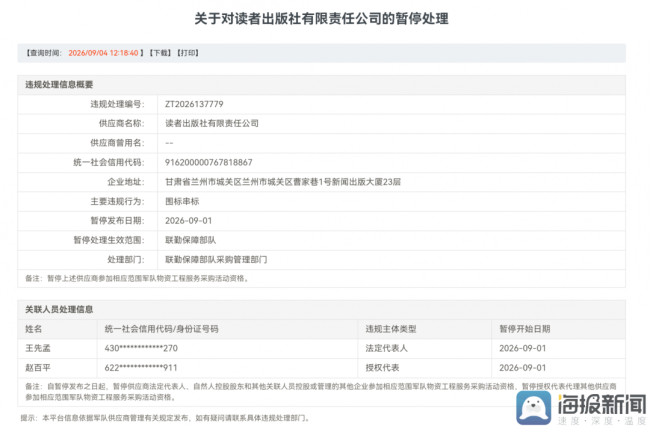Screen dimensions: 650x429
Task: Select violation number ZT2026137779
Action: 194,104
